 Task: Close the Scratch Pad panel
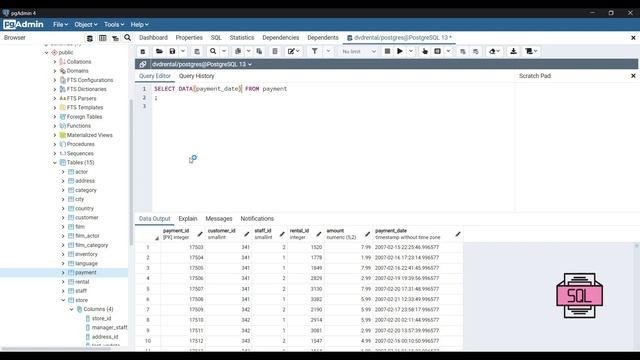(633, 76)
